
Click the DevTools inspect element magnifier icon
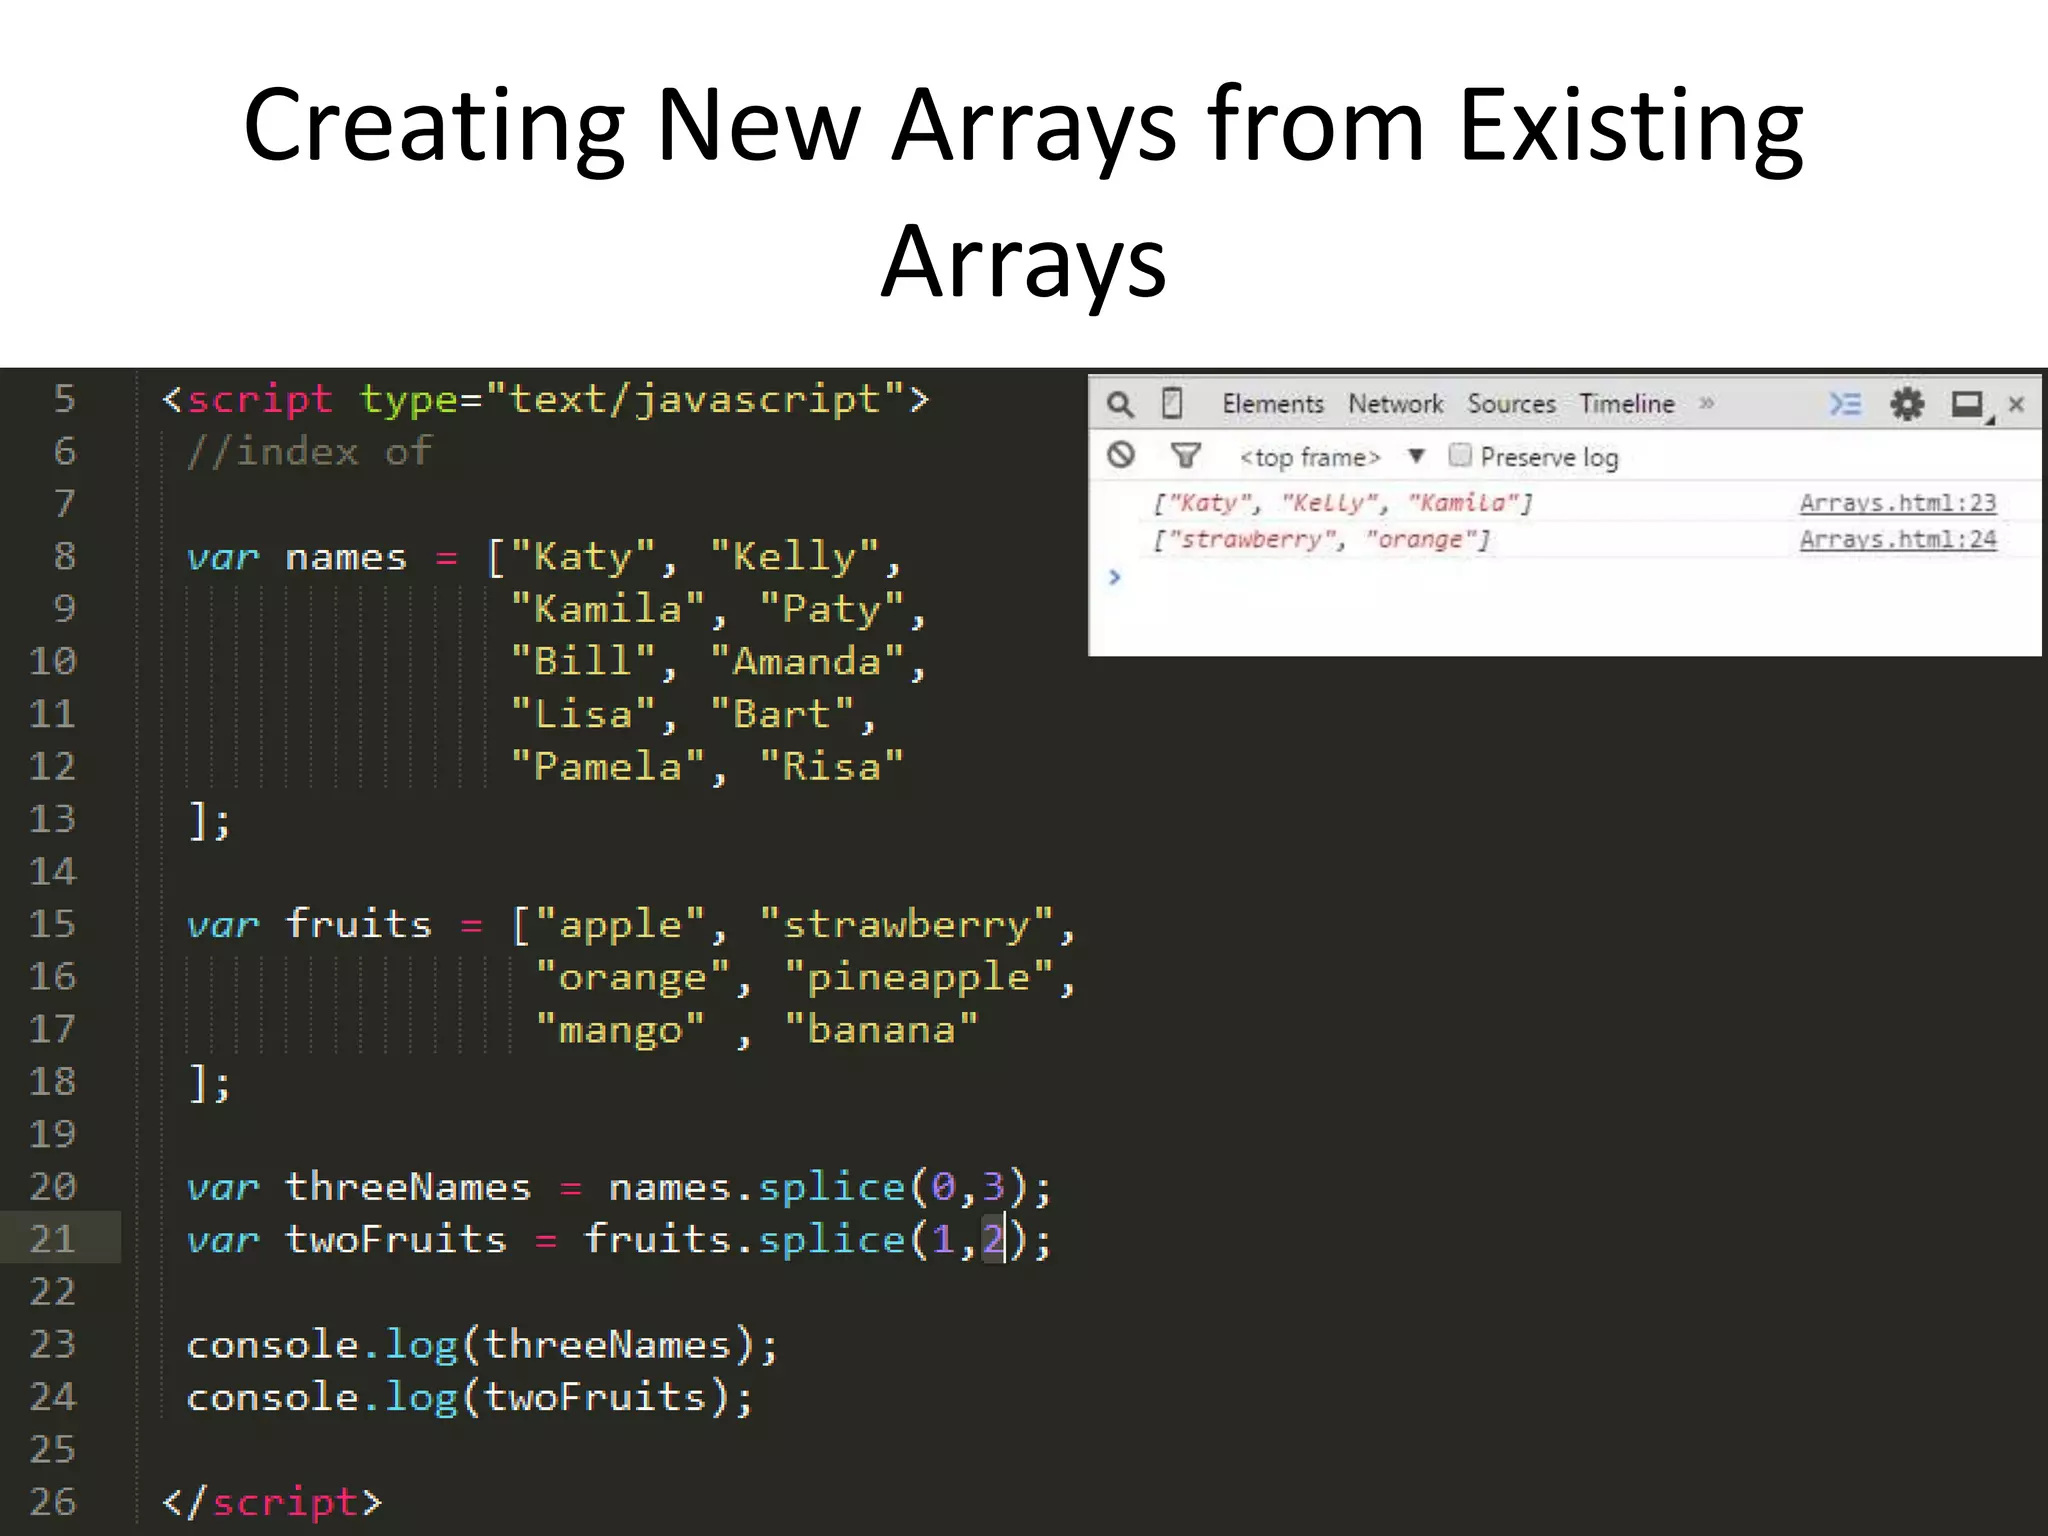click(x=1120, y=404)
